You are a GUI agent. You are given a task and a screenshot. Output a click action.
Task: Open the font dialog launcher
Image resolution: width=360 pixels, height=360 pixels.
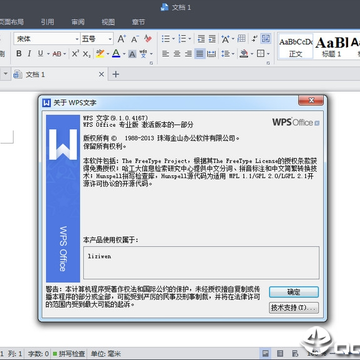click(151, 63)
